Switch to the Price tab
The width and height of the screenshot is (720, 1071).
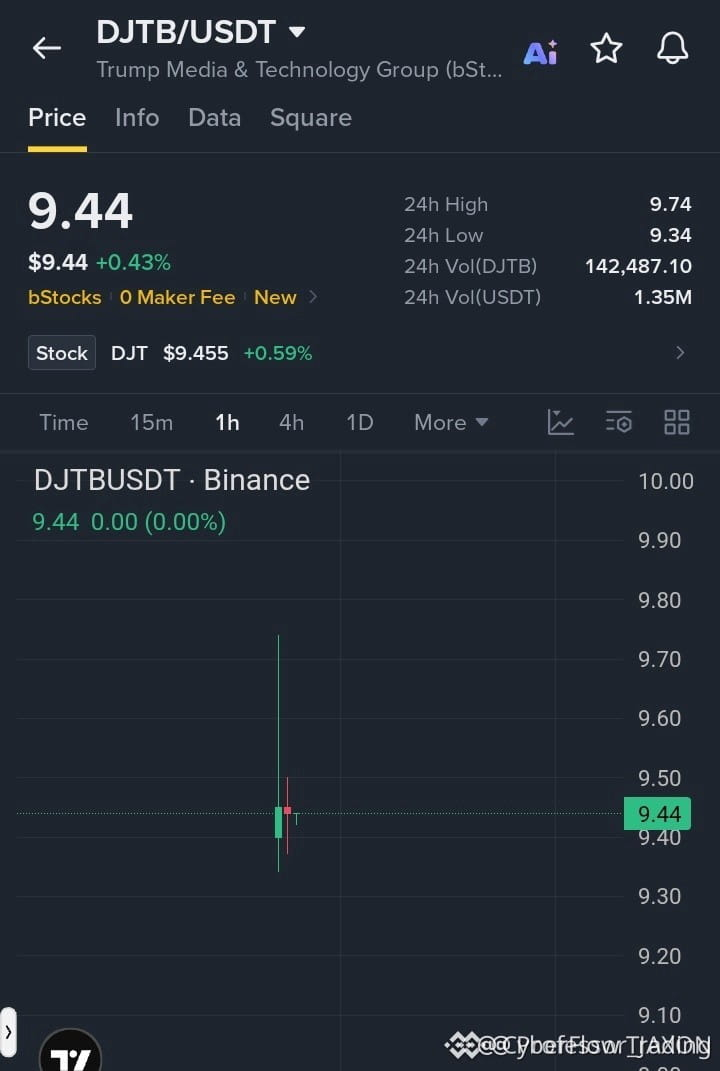tap(57, 117)
